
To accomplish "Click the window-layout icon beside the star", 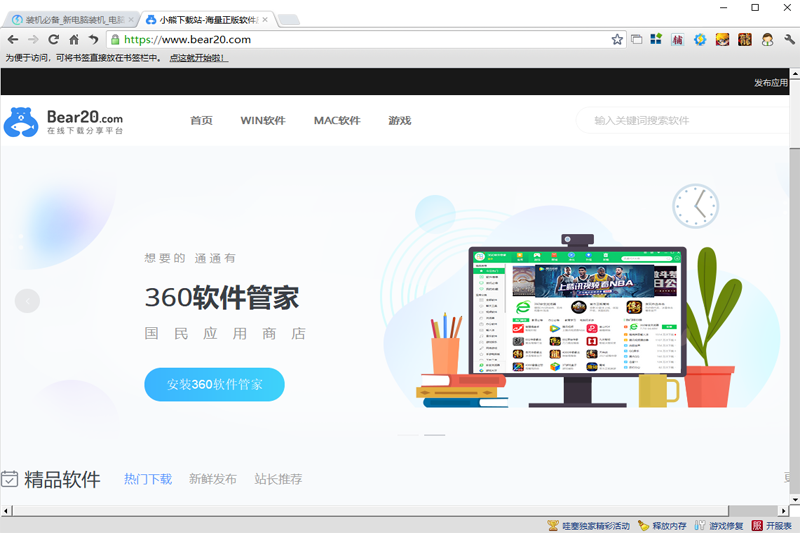I will pyautogui.click(x=636, y=39).
